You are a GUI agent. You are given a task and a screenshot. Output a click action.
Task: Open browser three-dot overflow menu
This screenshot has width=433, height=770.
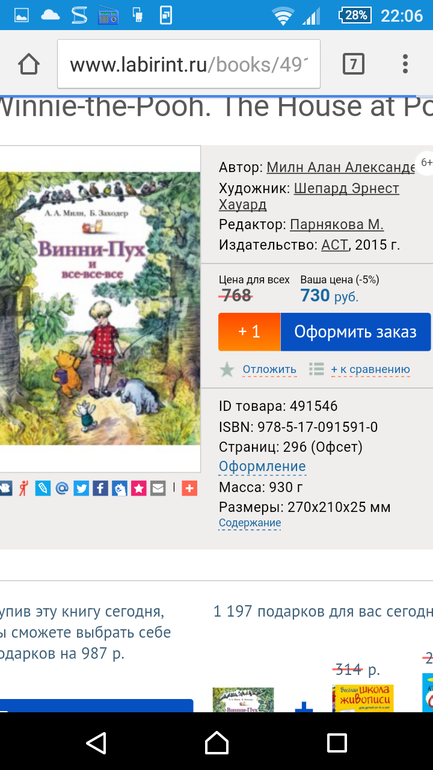tap(405, 64)
